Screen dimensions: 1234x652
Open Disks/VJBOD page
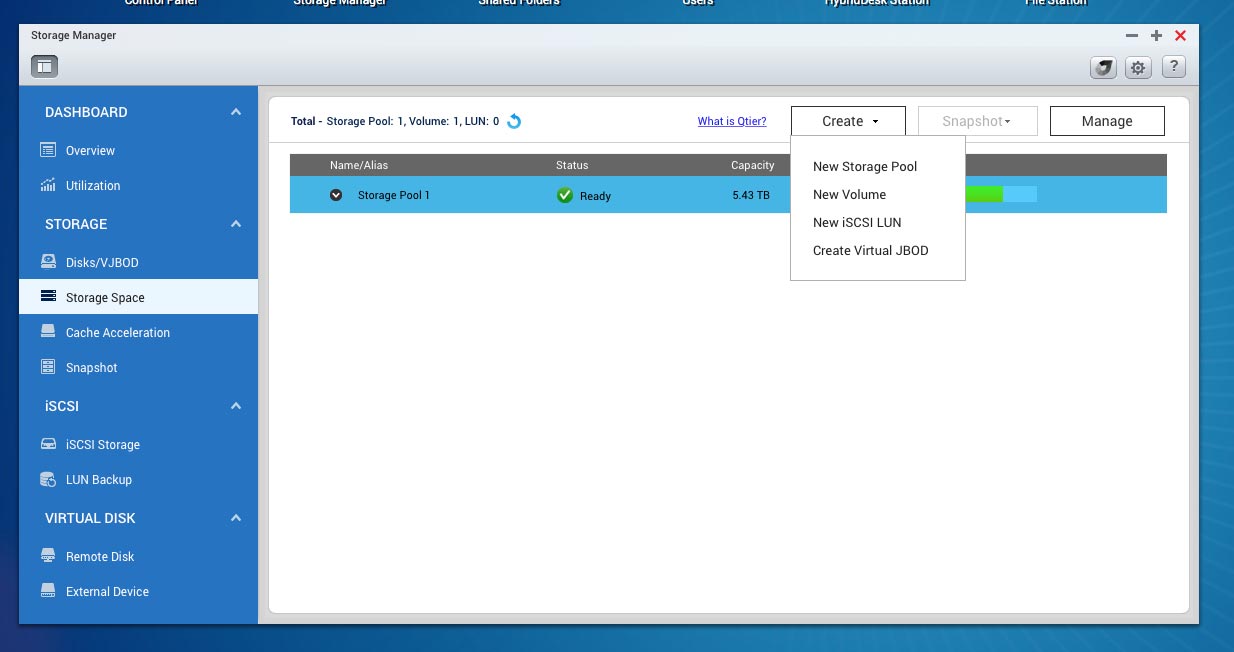point(102,263)
